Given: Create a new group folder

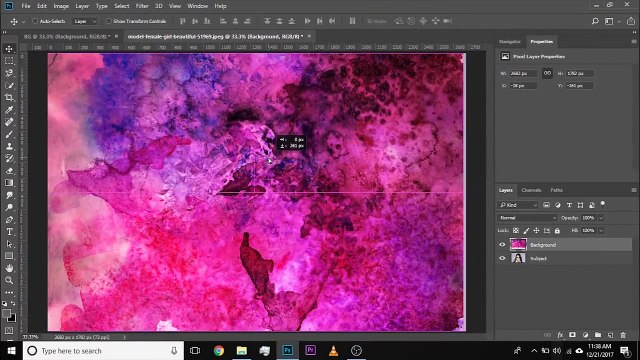Looking at the screenshot, I should (x=598, y=335).
